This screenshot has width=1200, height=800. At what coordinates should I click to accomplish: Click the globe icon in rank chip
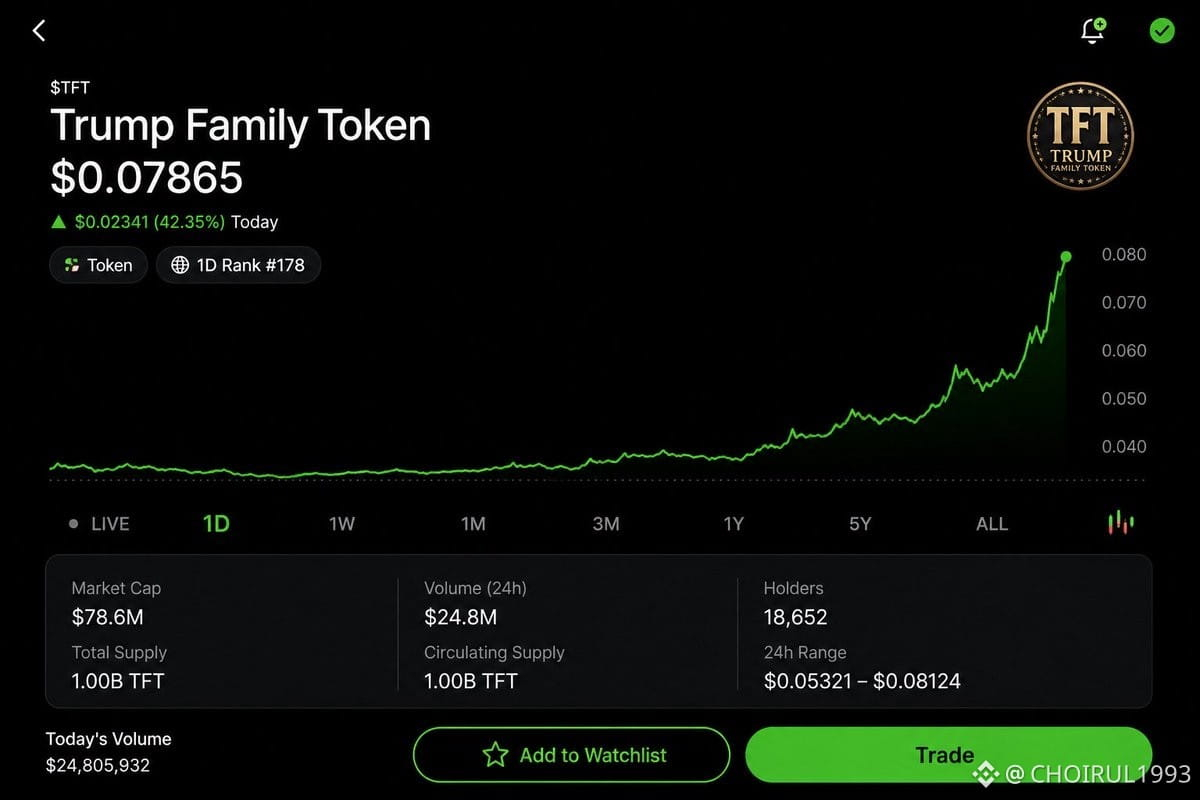coord(180,265)
